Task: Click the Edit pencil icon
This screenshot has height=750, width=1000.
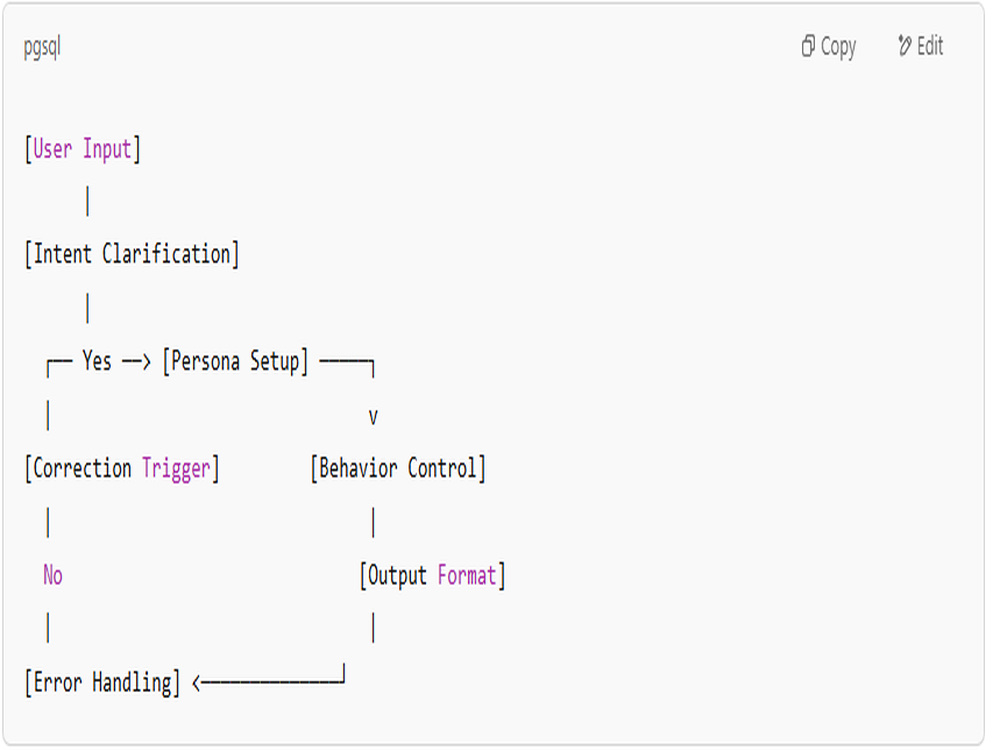Action: pyautogui.click(x=904, y=45)
